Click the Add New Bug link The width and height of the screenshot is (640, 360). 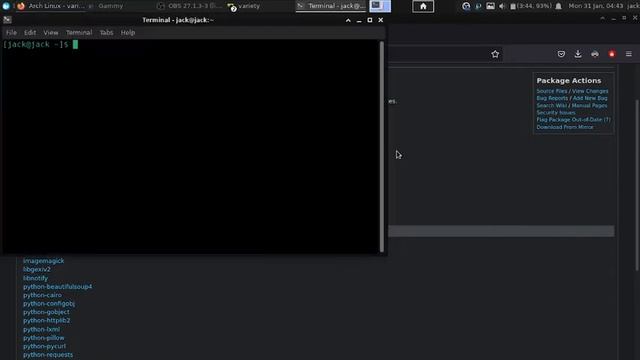coord(590,98)
